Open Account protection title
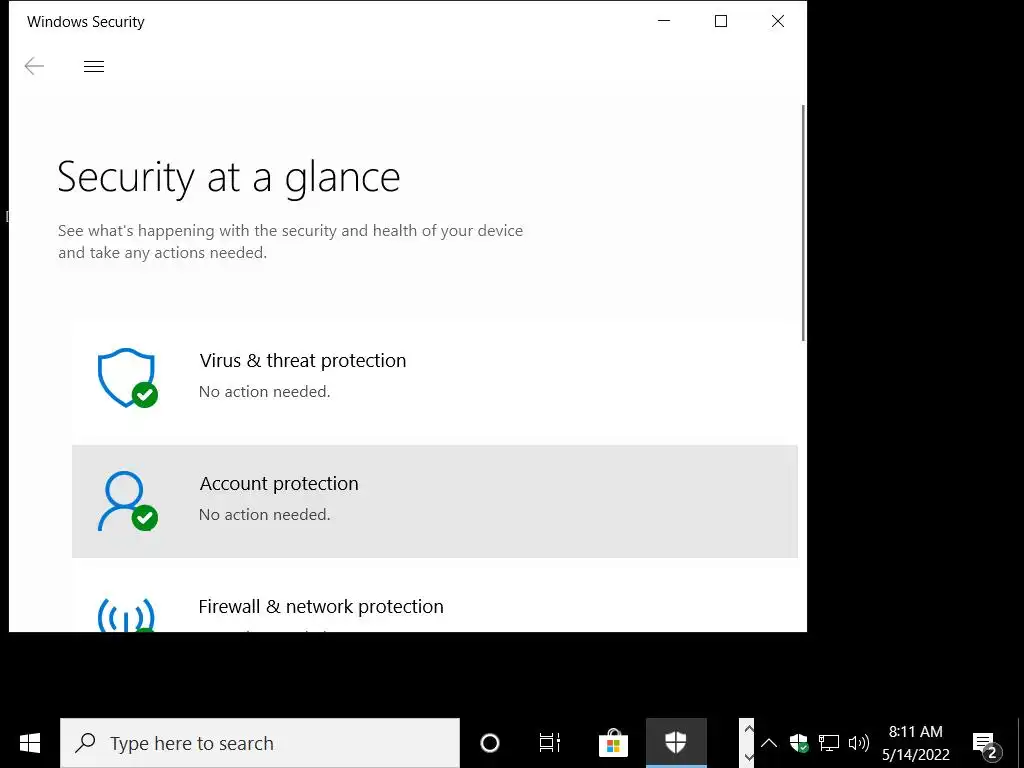The width and height of the screenshot is (1024, 768). tap(279, 483)
